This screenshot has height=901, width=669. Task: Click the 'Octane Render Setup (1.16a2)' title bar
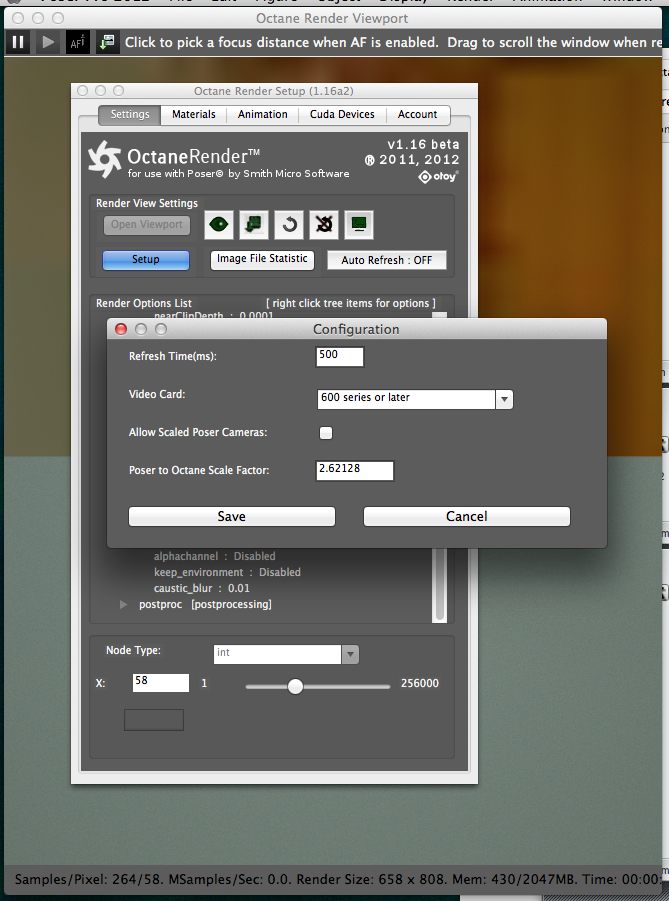coord(274,91)
